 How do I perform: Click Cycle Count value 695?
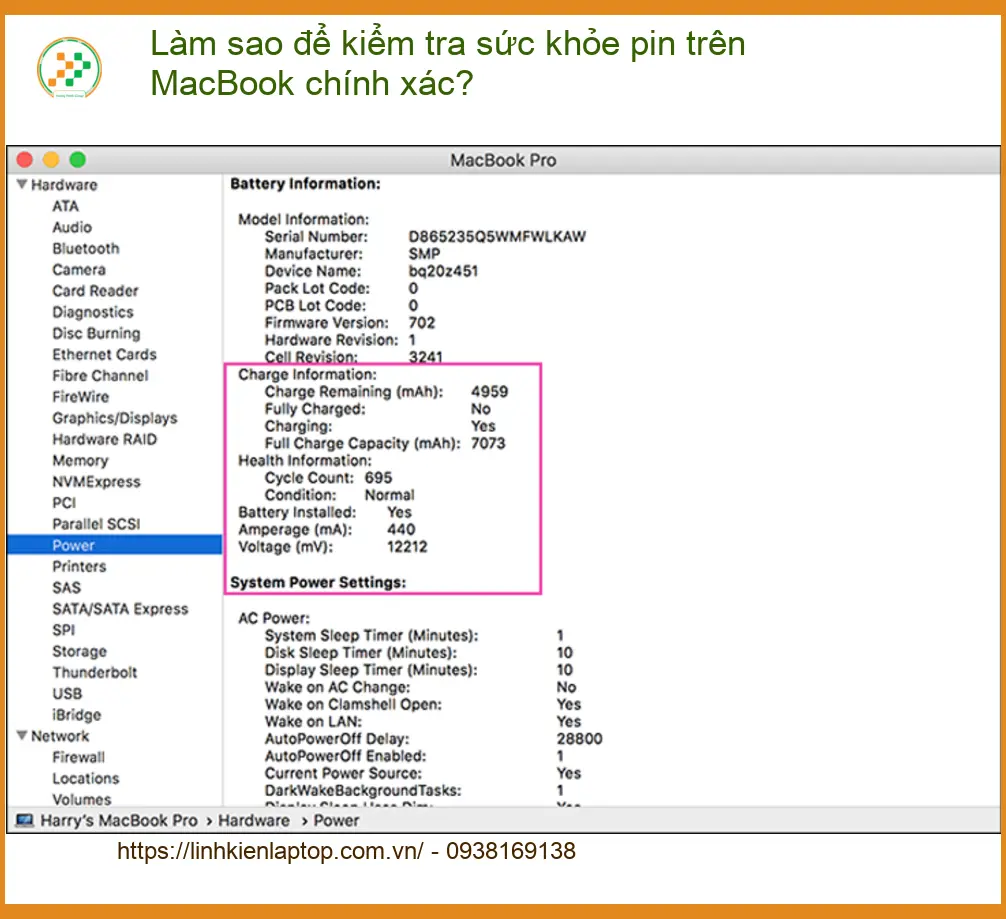[x=378, y=477]
